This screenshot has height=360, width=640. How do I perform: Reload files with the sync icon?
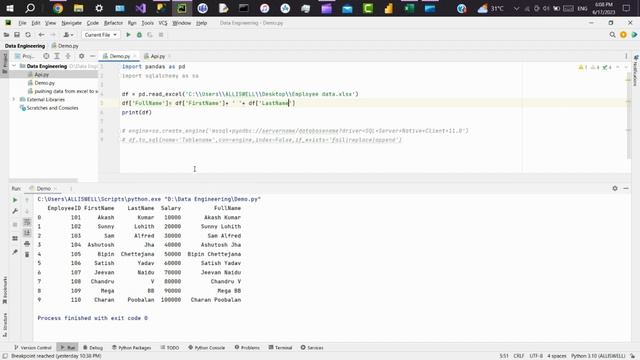point(28,35)
